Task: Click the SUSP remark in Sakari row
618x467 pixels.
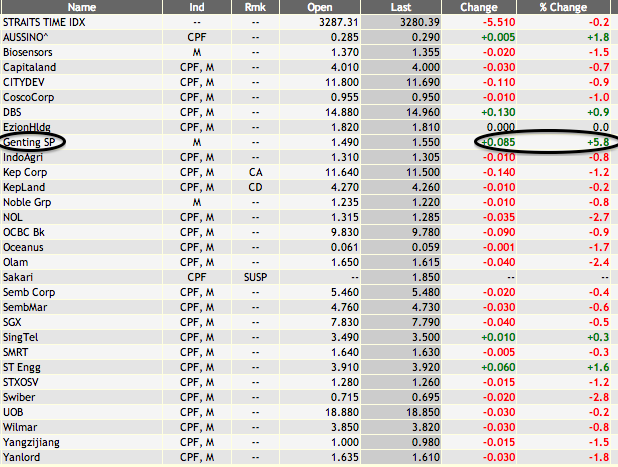Action: [x=255, y=274]
